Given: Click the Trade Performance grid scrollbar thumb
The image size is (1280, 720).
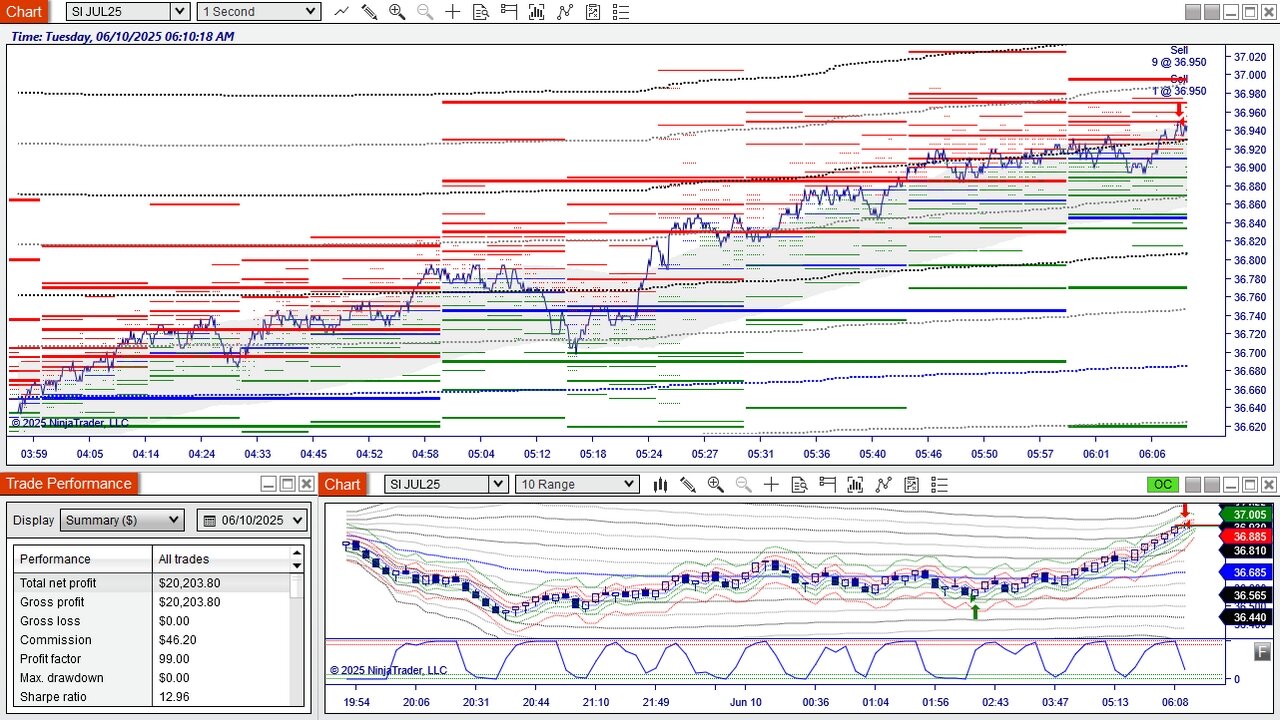Looking at the screenshot, I should [x=297, y=587].
